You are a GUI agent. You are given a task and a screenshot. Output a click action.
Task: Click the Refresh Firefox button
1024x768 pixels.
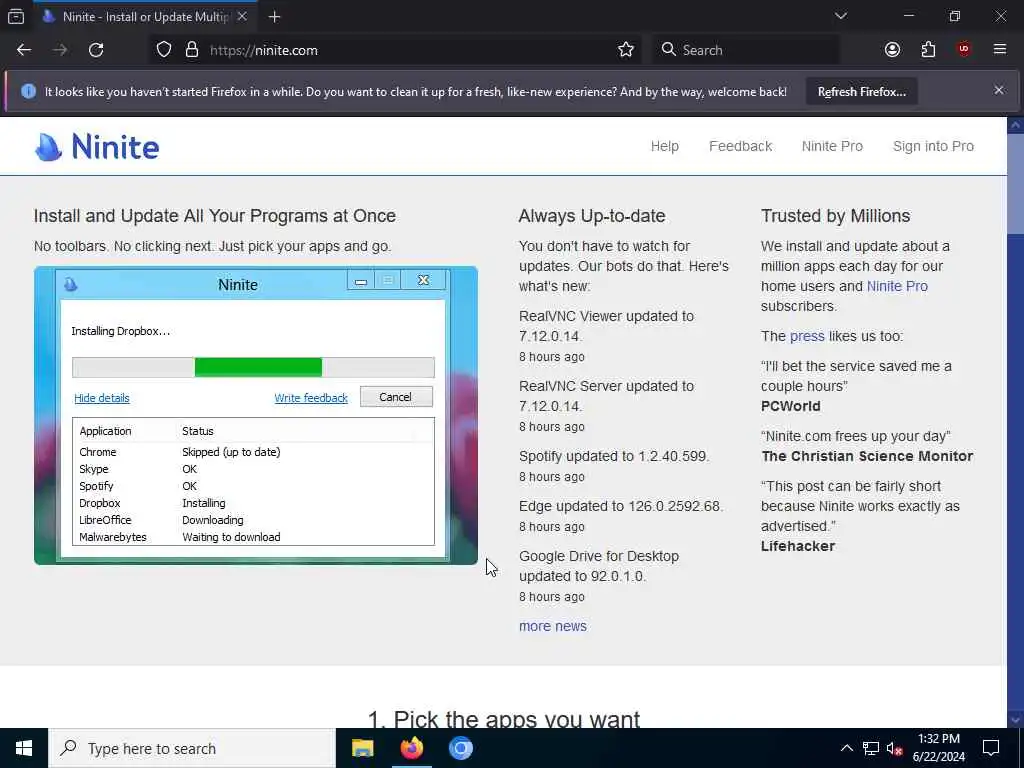click(x=861, y=92)
